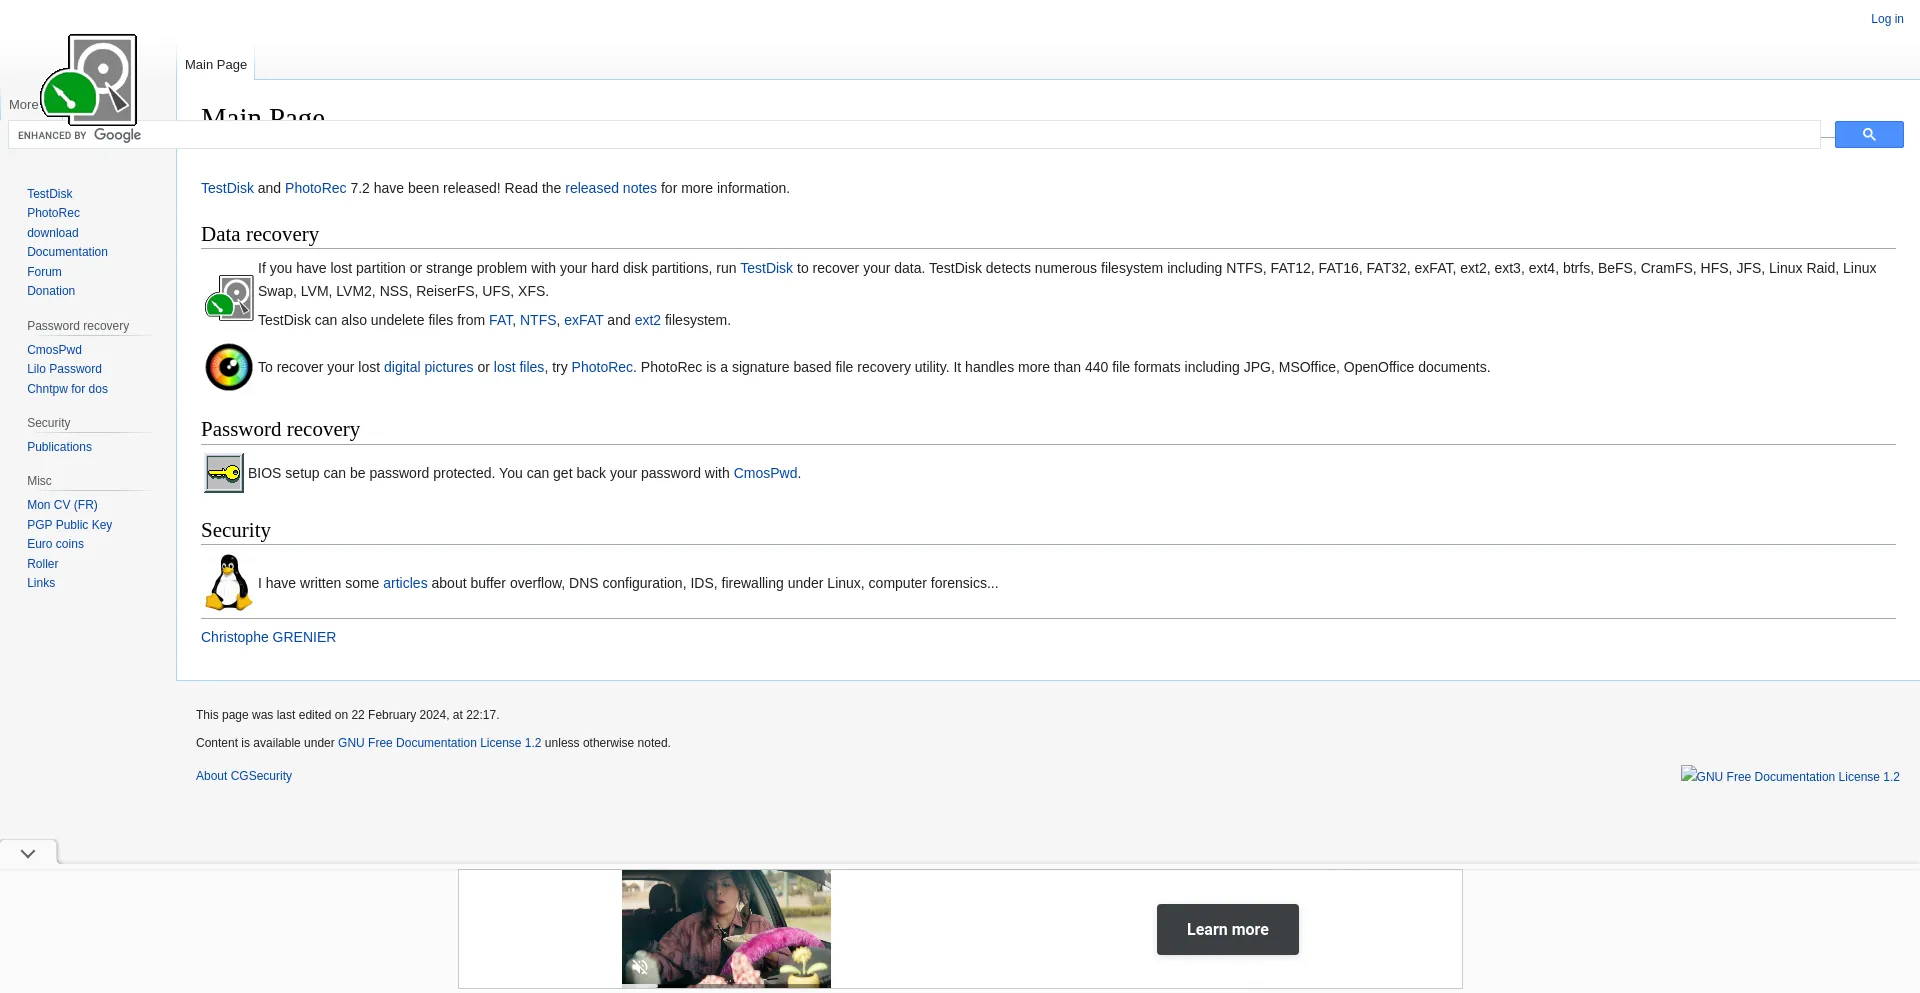Open Lilo Password sidebar link
Screen dimensions: 1920x993
click(64, 369)
